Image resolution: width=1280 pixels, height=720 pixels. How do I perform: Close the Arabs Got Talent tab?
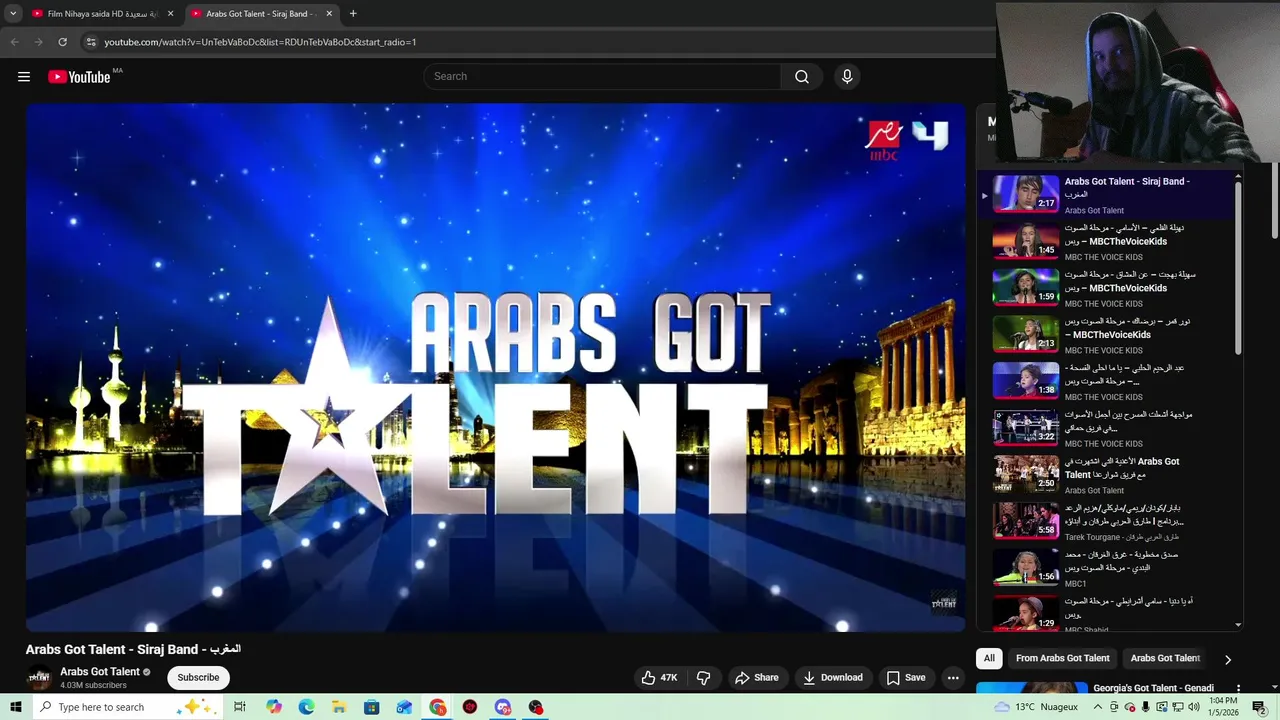(x=329, y=14)
